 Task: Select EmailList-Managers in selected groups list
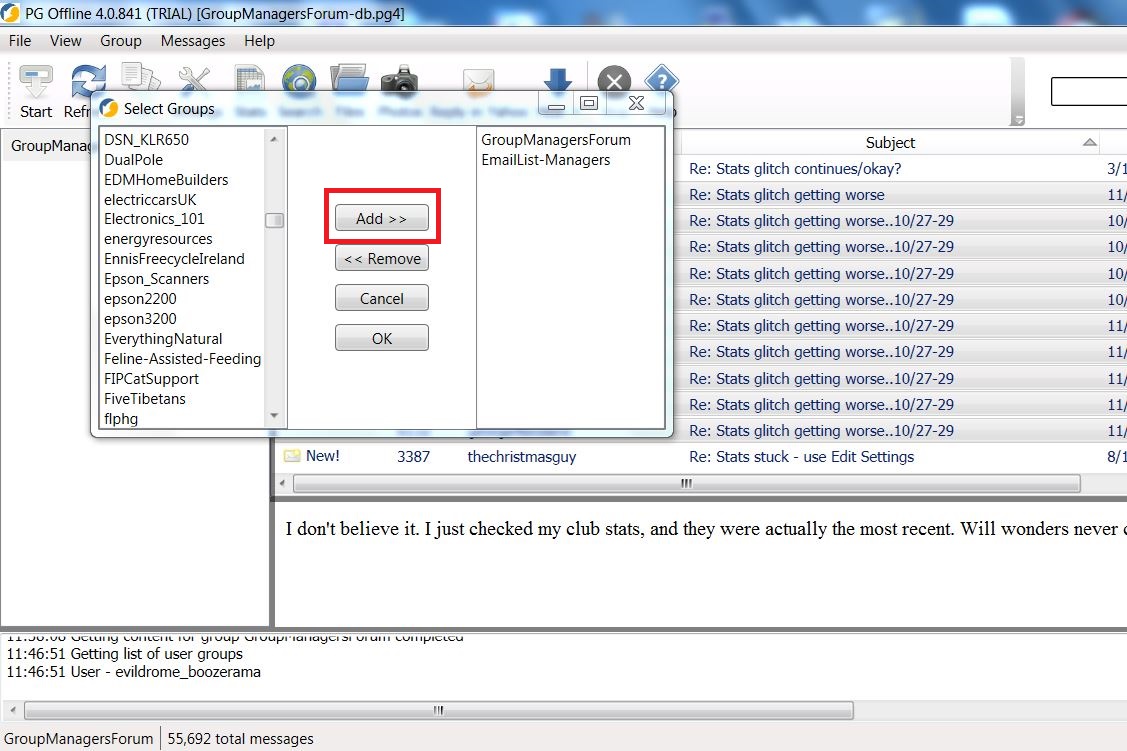(546, 160)
